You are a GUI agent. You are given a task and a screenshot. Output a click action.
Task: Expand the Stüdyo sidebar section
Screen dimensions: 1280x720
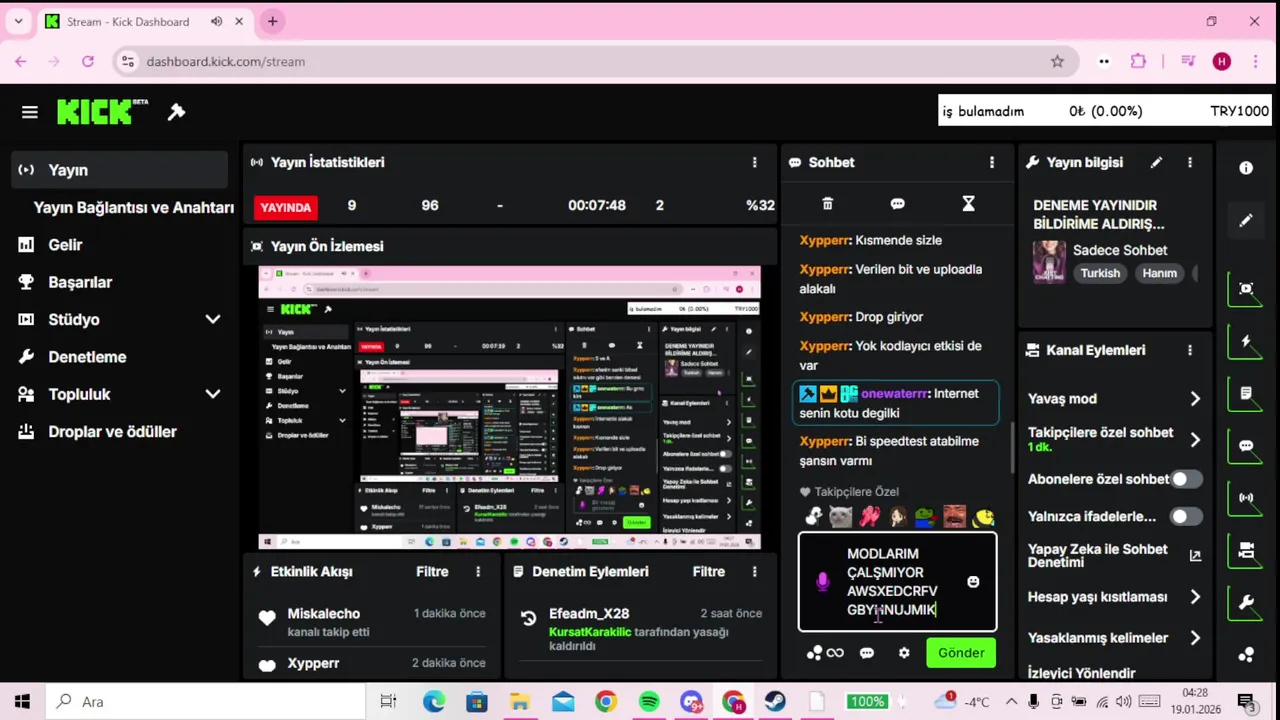point(213,319)
